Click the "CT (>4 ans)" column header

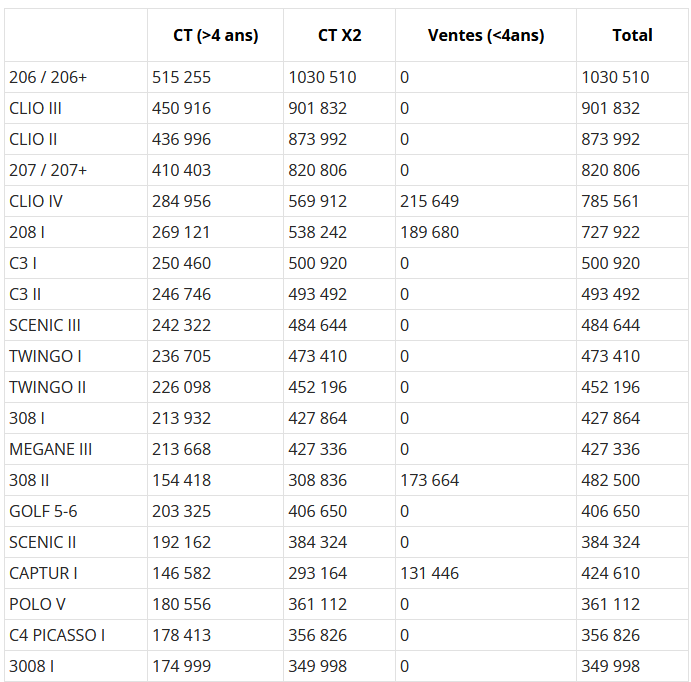click(215, 35)
